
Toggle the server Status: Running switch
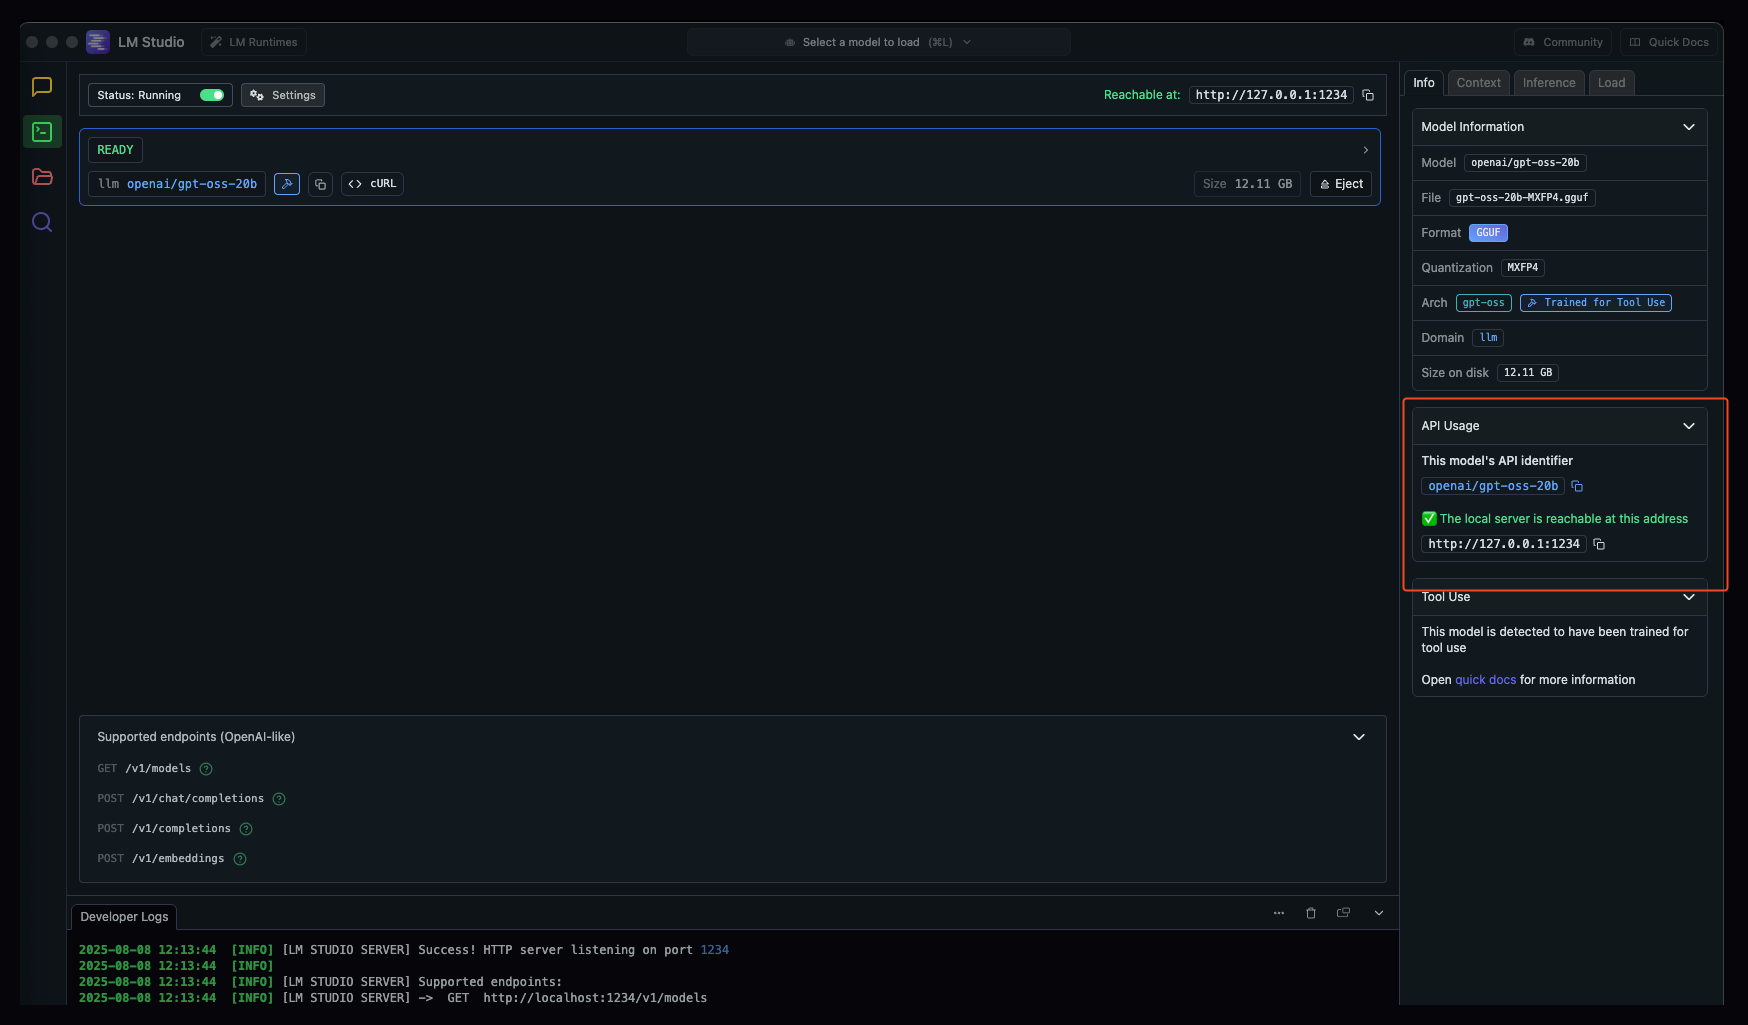pos(210,95)
